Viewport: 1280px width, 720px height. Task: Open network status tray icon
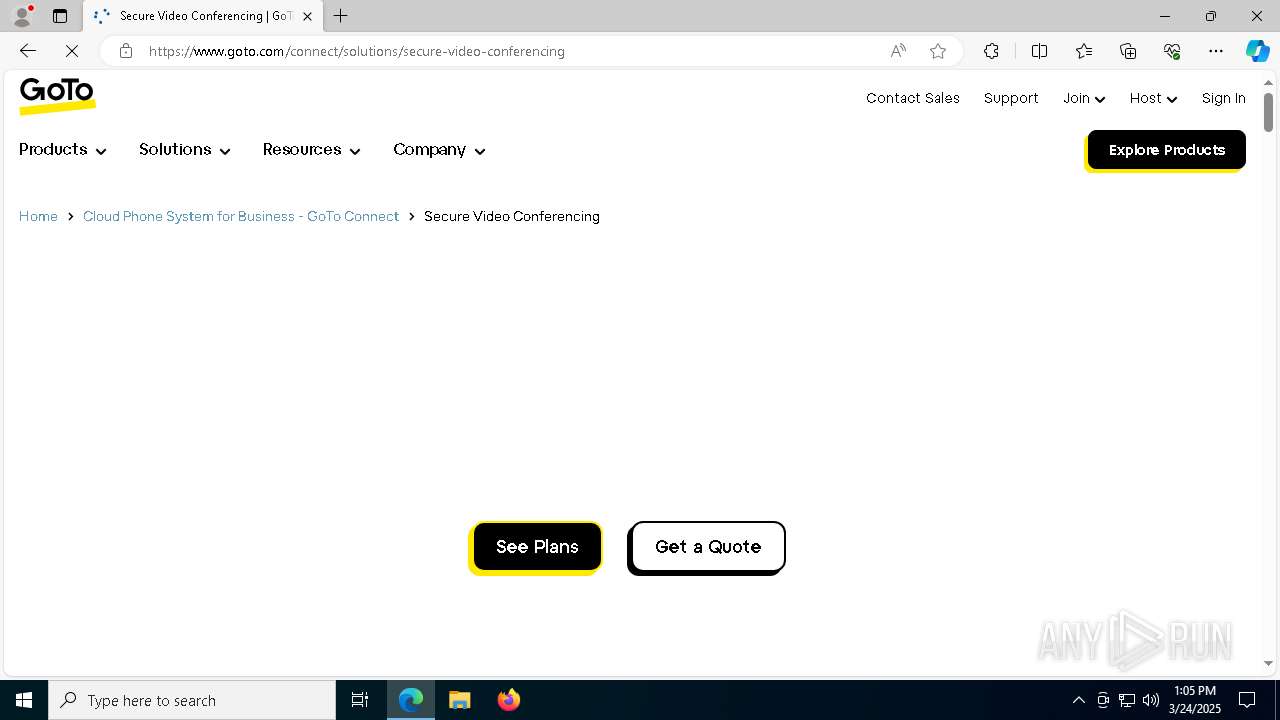(x=1127, y=700)
